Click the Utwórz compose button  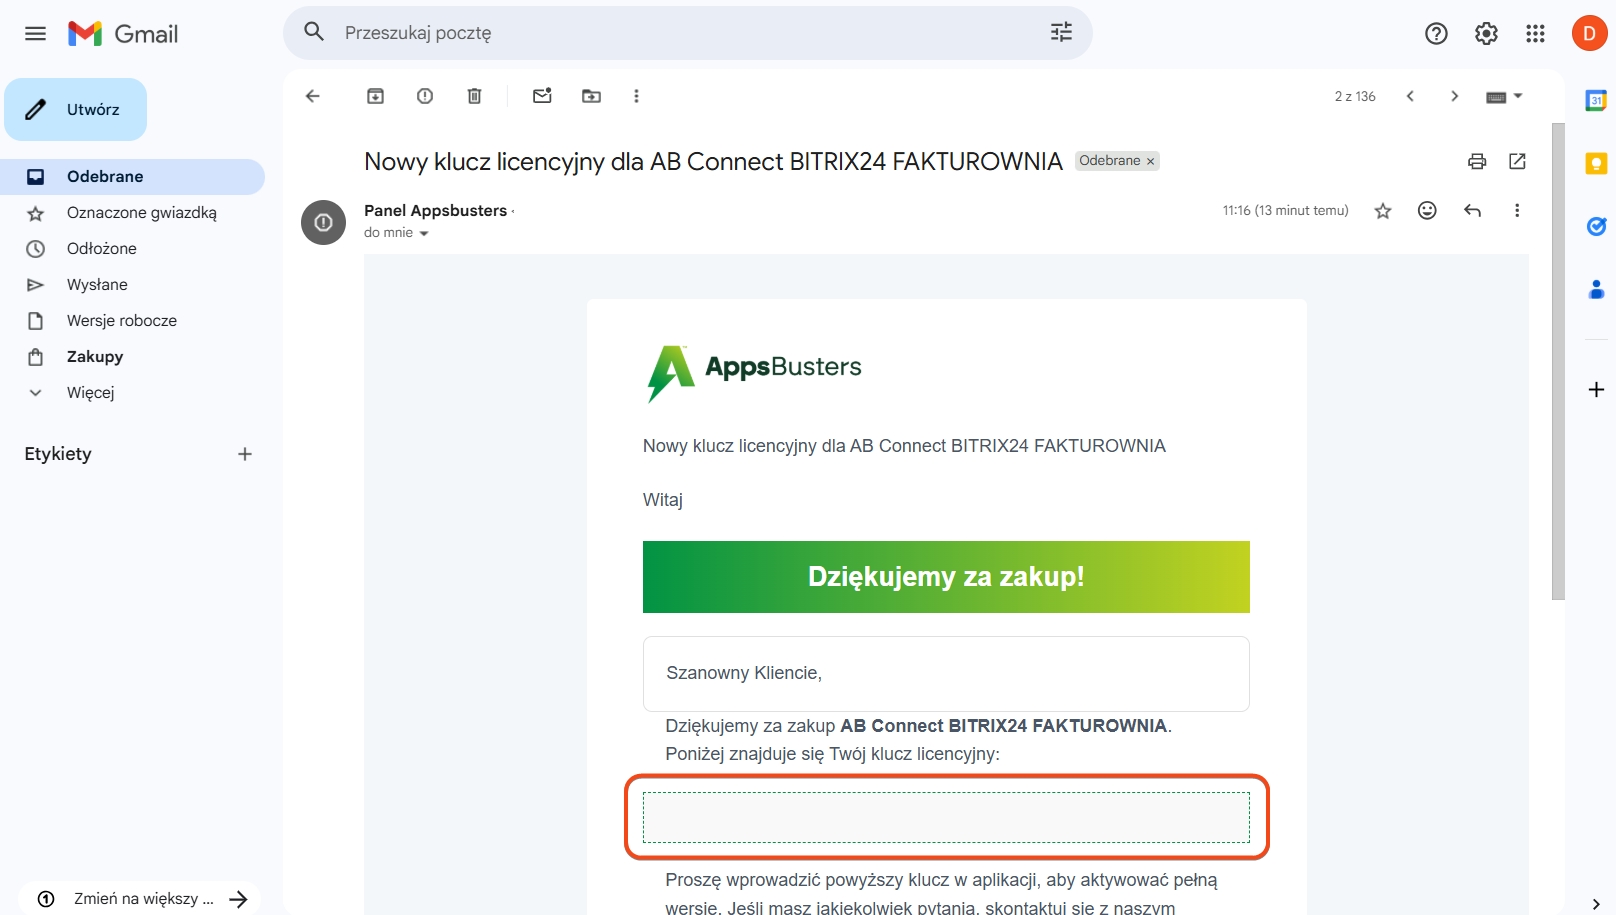pyautogui.click(x=76, y=110)
